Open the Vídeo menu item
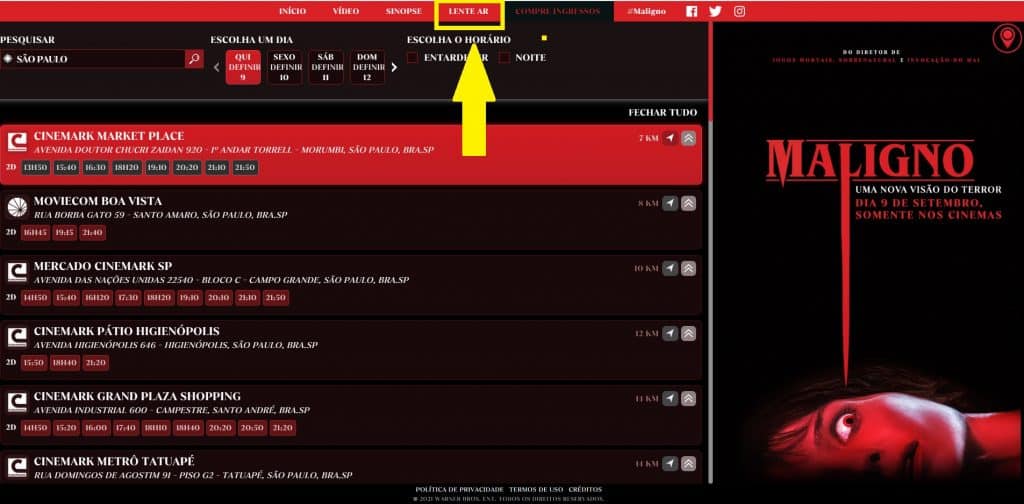 click(x=345, y=11)
